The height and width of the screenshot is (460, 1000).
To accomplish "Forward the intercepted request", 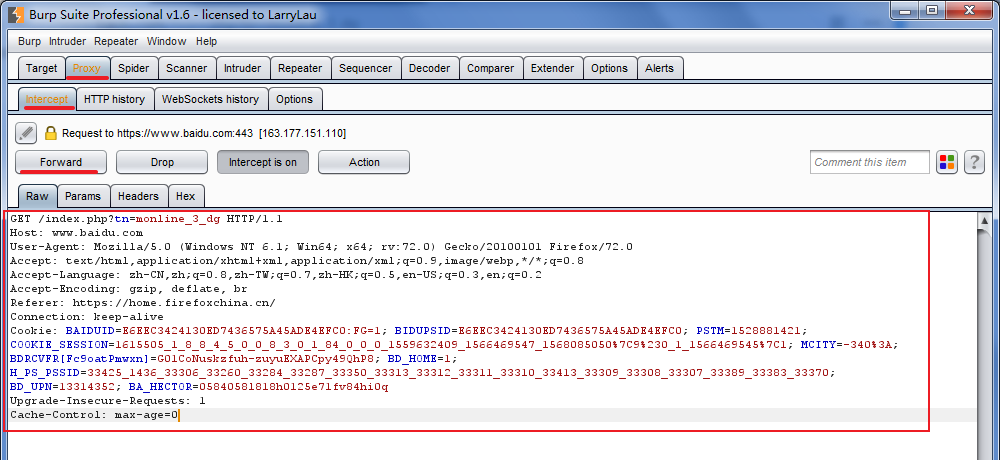I will click(x=61, y=162).
